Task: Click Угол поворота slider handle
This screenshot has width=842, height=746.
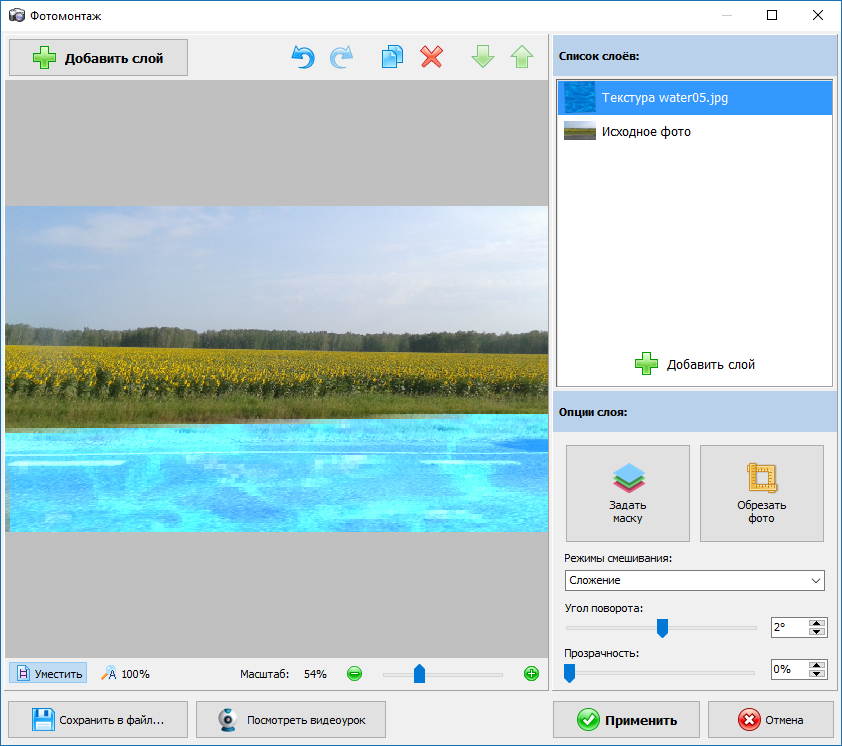Action: coord(662,628)
